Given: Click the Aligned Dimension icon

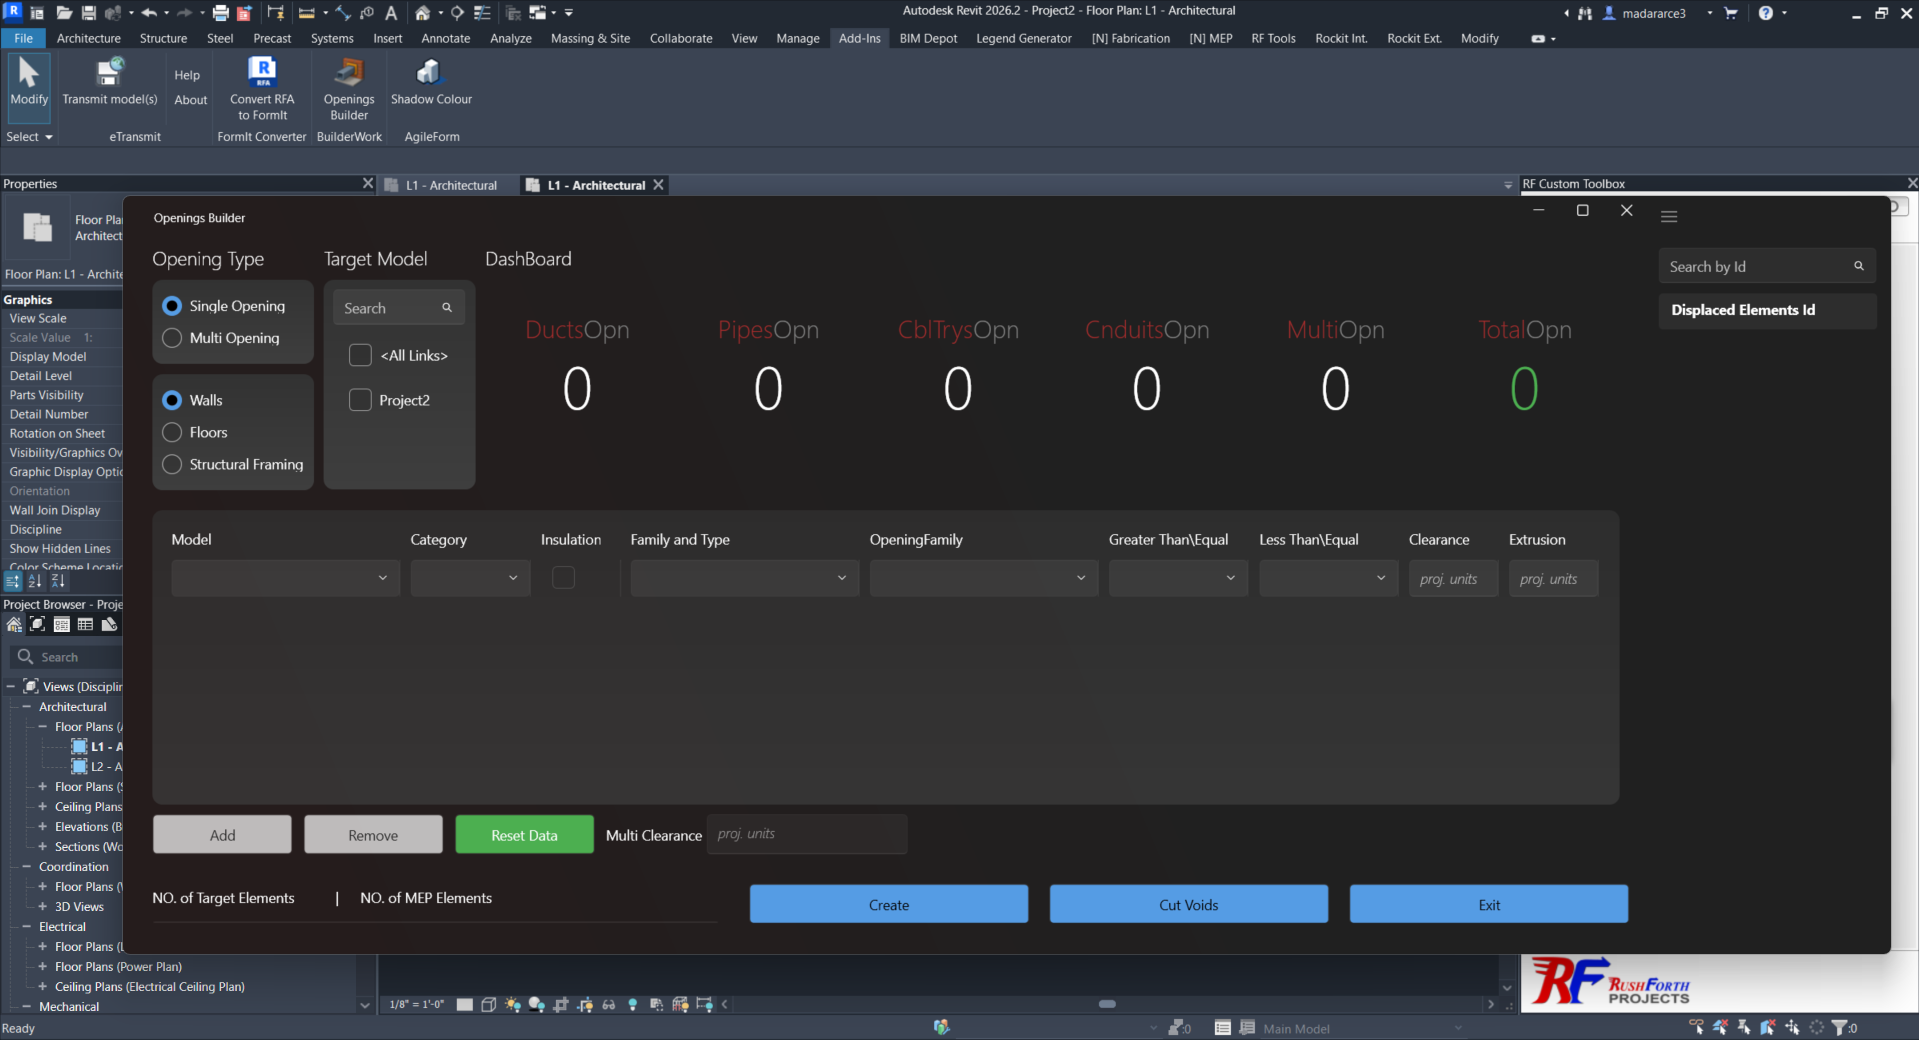Looking at the screenshot, I should pos(343,13).
